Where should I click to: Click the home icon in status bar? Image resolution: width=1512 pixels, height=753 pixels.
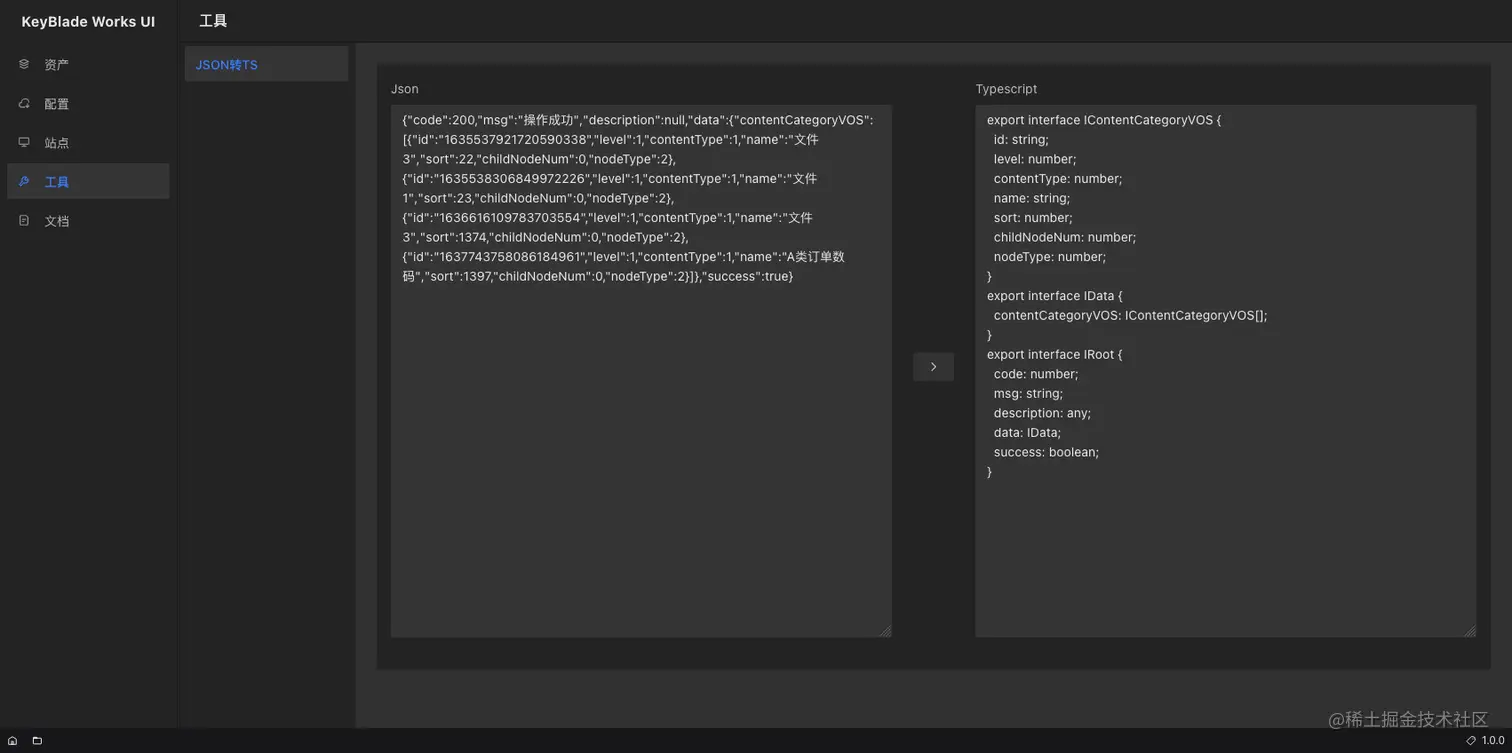(x=12, y=741)
